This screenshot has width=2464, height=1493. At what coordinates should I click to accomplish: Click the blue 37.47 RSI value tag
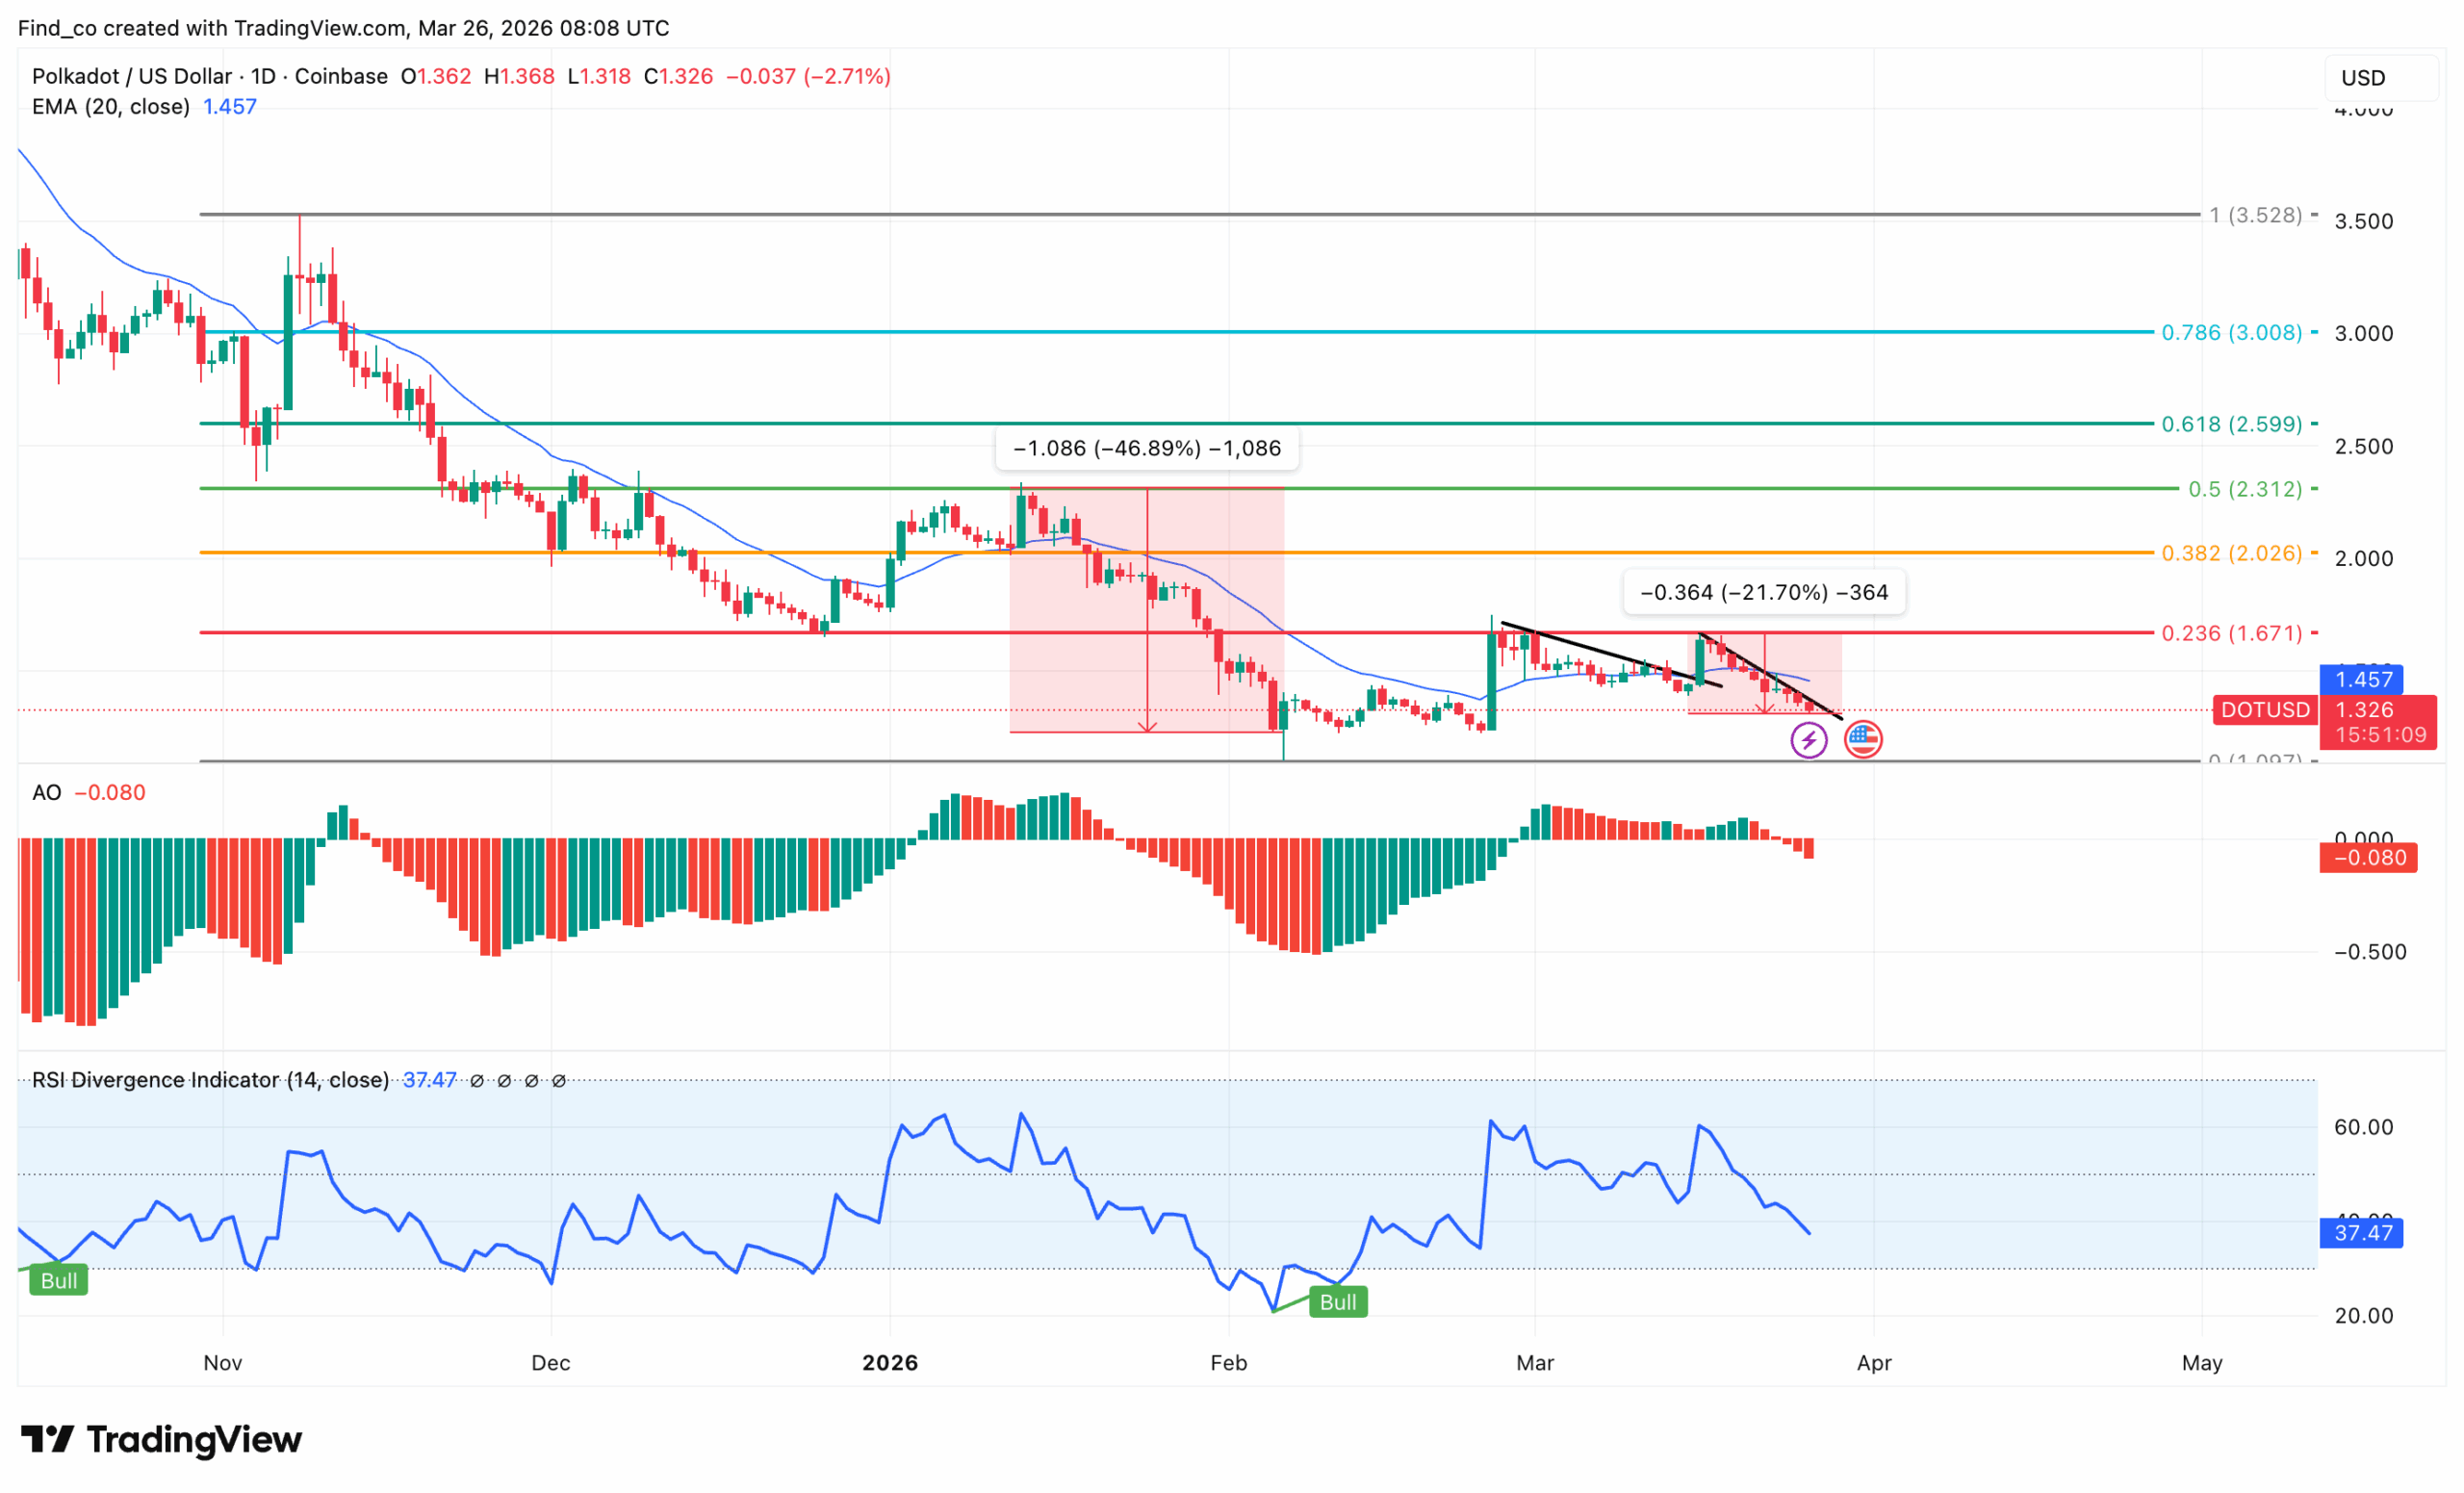click(x=2361, y=1233)
